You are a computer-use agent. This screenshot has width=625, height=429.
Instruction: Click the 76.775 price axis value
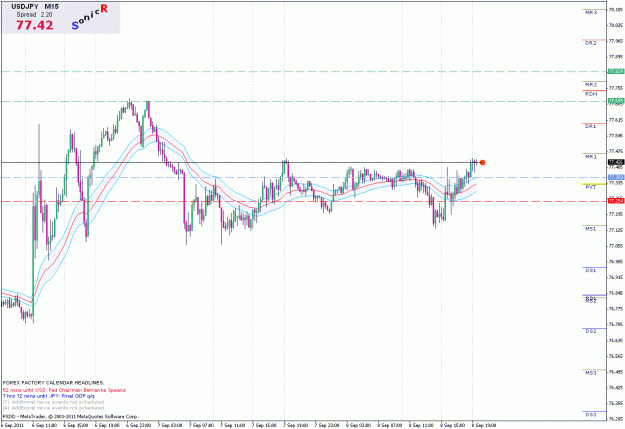[x=617, y=309]
